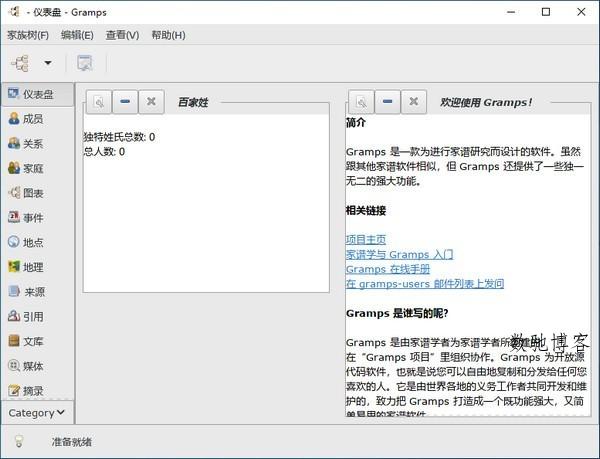The image size is (600, 459).
Task: Minimize the Gramps window
Action: tap(511, 12)
